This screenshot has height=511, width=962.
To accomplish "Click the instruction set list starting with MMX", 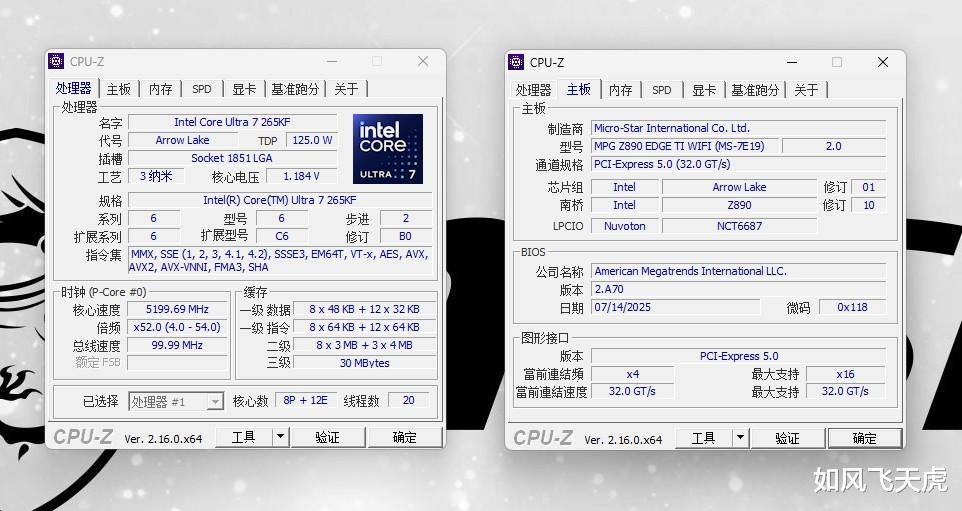I will [x=280, y=260].
